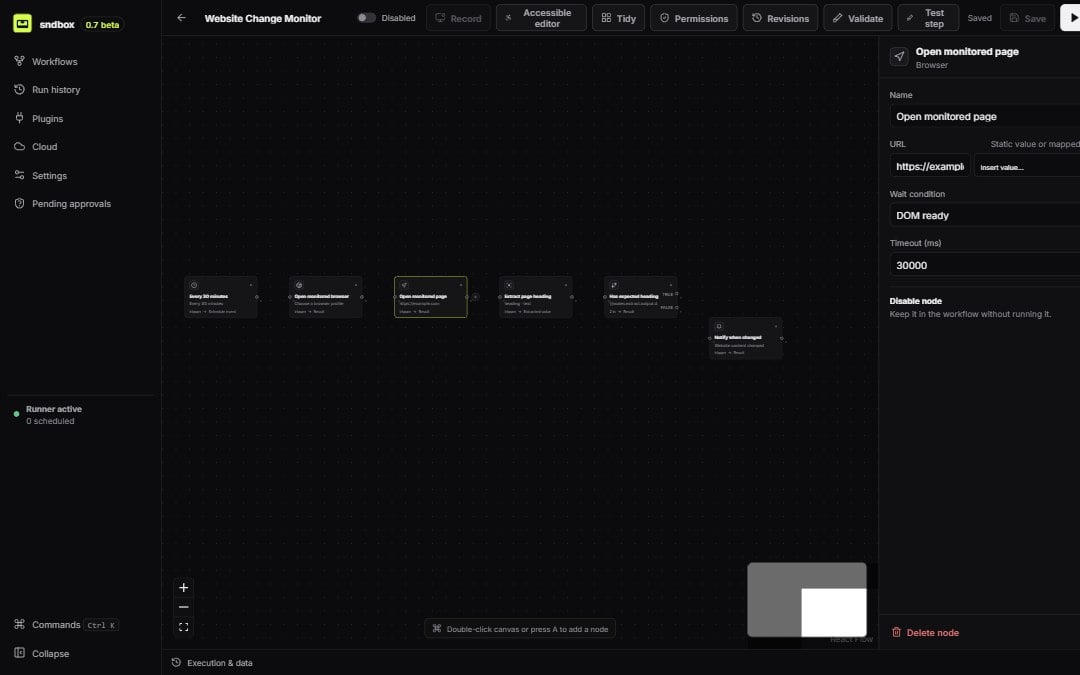Image resolution: width=1080 pixels, height=675 pixels.
Task: Click the Record button
Action: point(458,18)
